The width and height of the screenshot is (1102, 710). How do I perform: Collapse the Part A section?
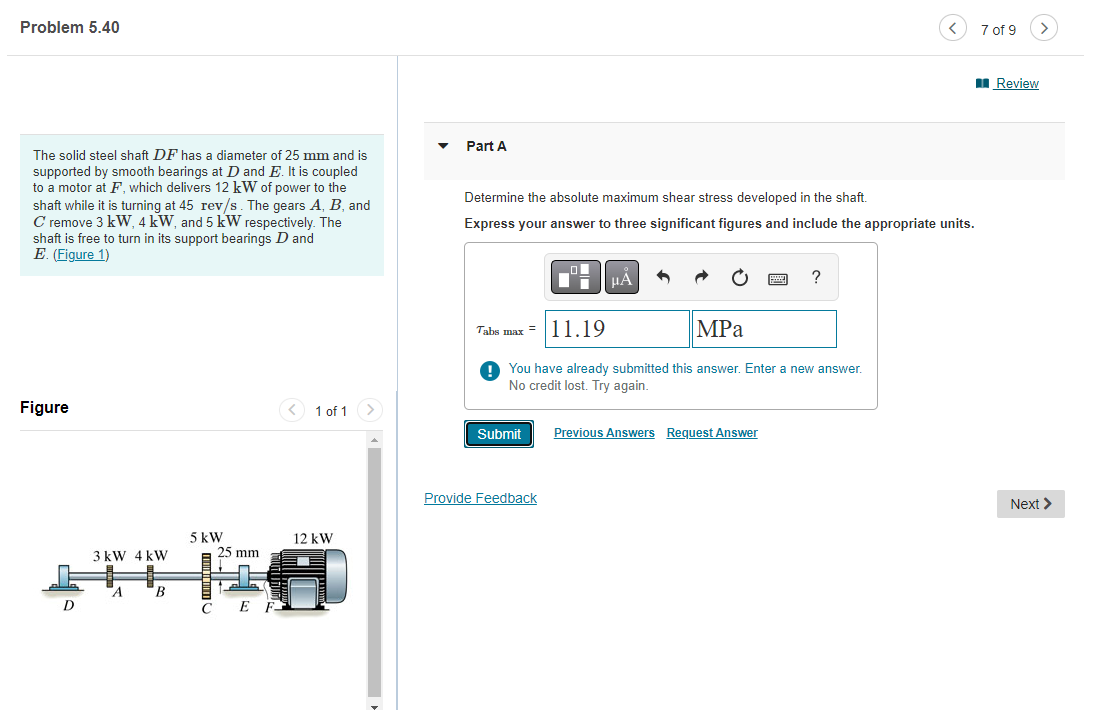443,146
